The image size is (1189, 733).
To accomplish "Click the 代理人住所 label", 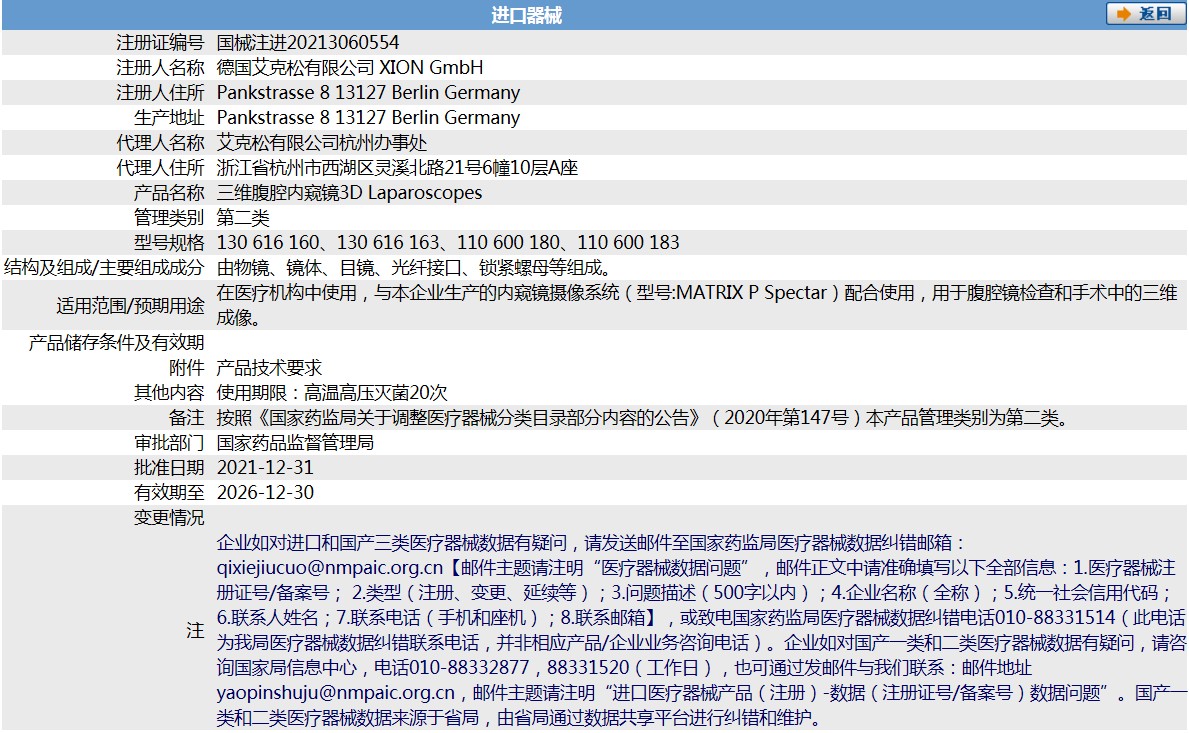I will tap(160, 168).
